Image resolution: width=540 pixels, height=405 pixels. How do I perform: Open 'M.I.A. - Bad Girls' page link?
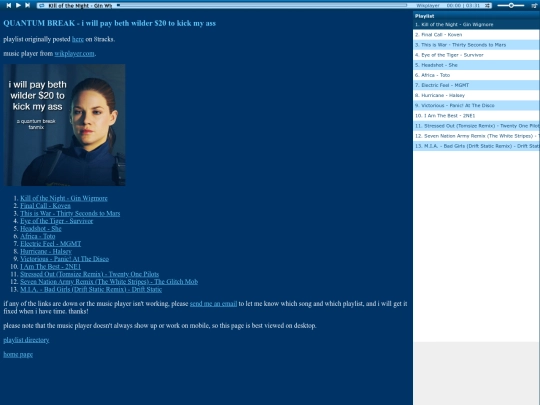tap(91, 289)
